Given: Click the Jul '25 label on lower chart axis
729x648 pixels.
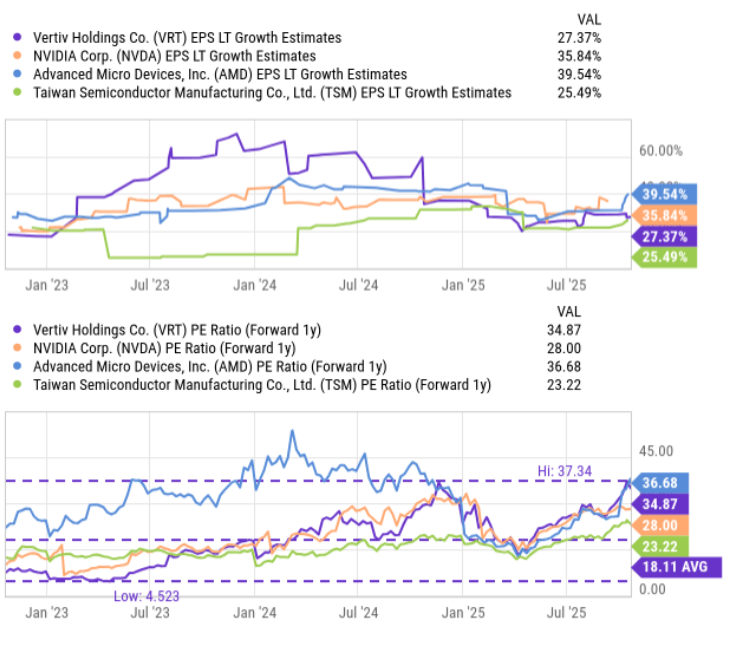Looking at the screenshot, I should point(566,613).
